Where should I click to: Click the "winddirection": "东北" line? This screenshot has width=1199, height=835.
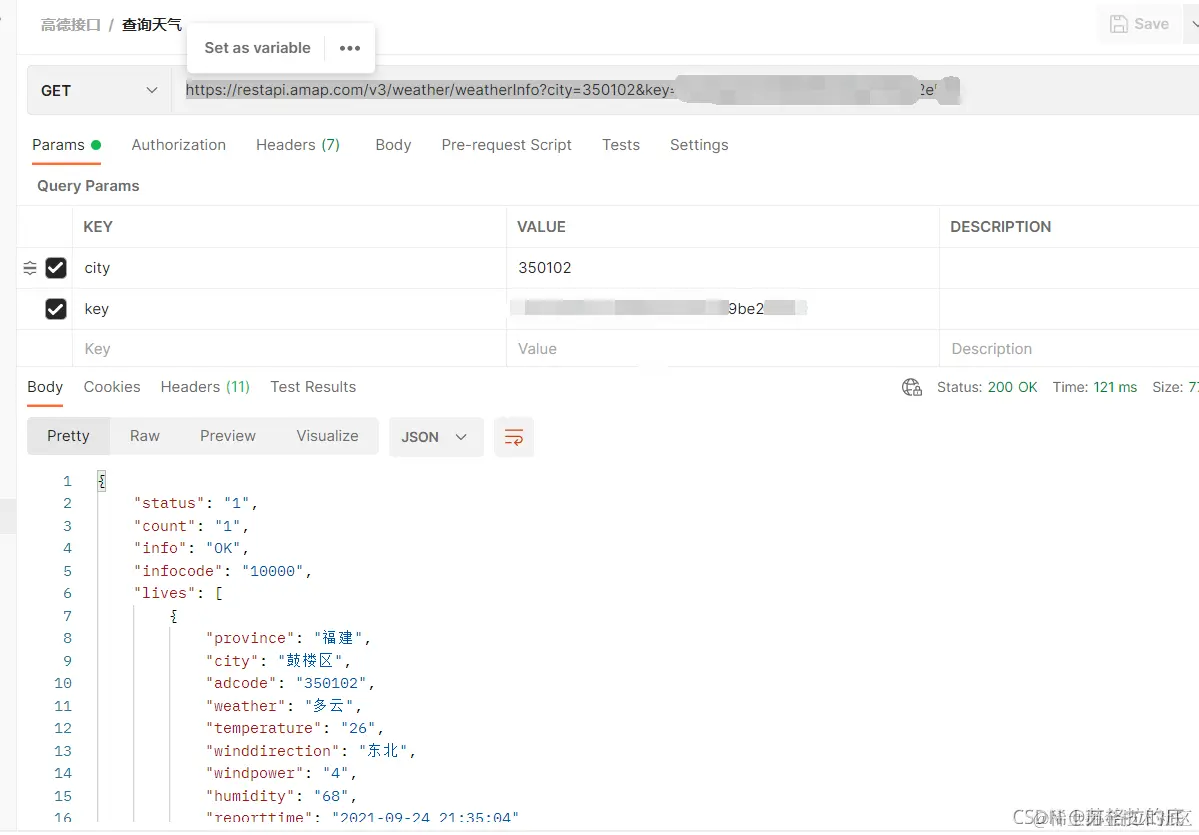(x=310, y=751)
